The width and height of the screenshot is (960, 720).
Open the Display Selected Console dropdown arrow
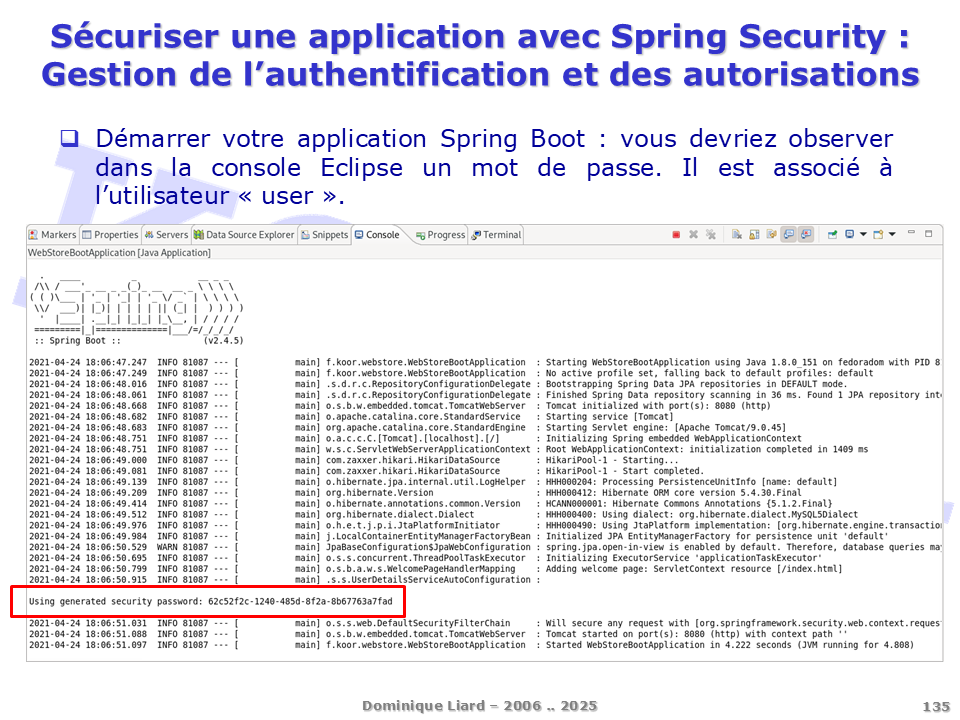pos(863,235)
